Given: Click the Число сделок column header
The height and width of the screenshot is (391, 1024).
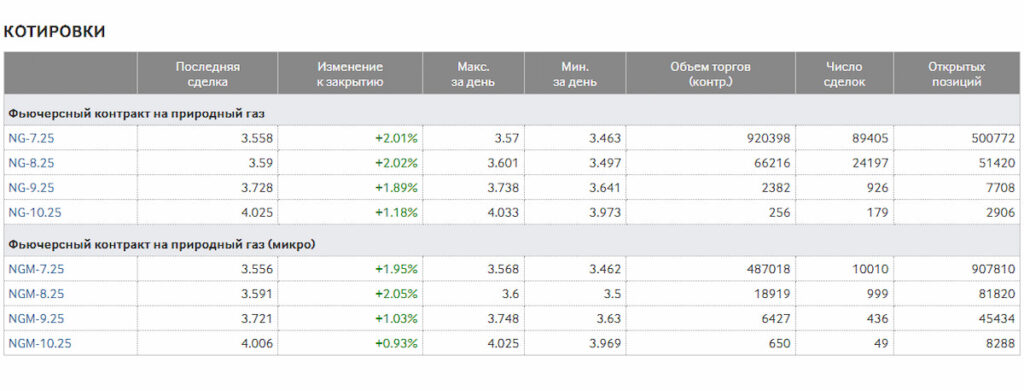Looking at the screenshot, I should coord(844,74).
